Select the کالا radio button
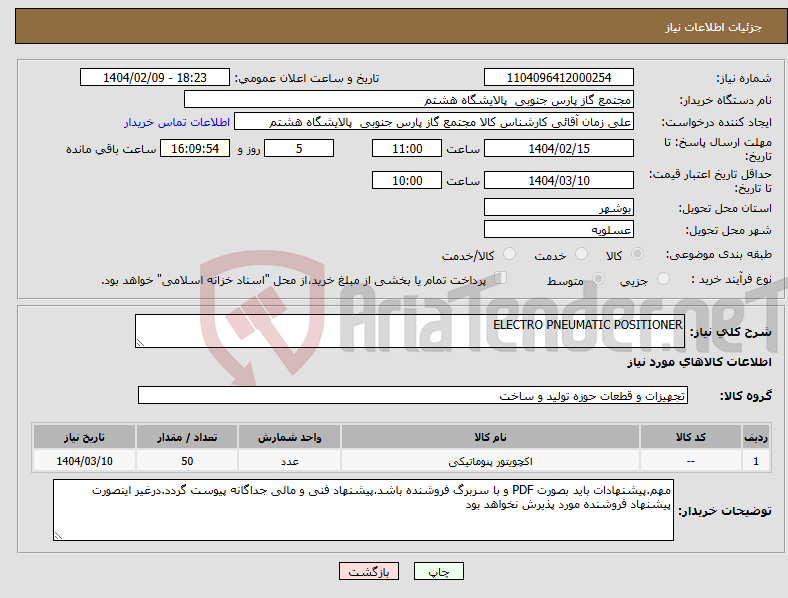This screenshot has width=788, height=598. point(637,254)
